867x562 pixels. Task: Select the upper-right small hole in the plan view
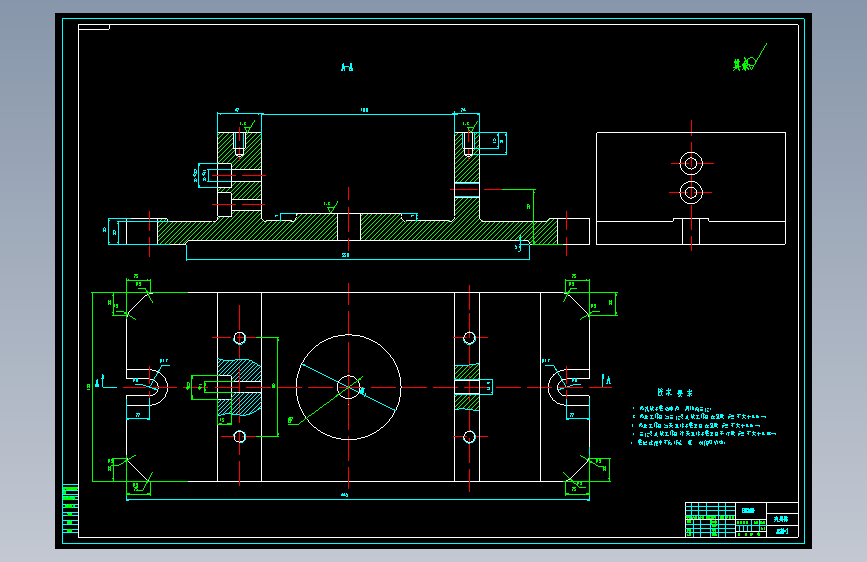coord(469,337)
